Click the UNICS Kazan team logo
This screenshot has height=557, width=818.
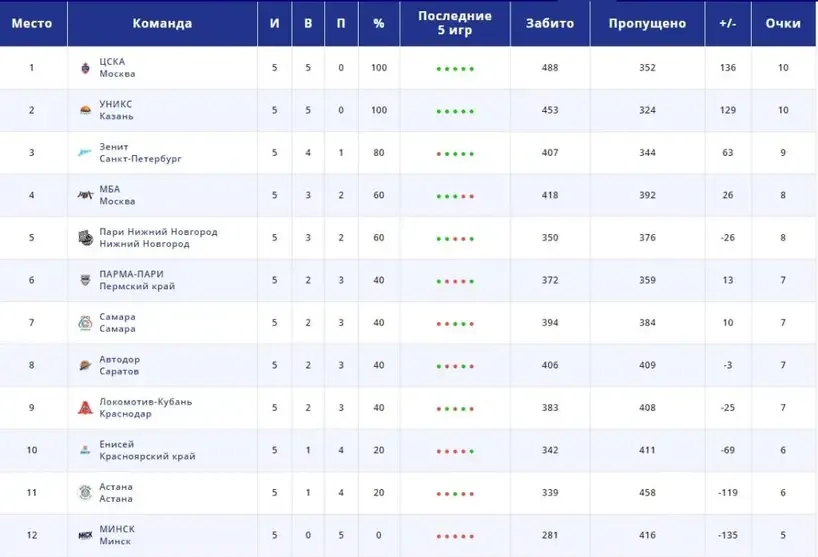coord(85,110)
